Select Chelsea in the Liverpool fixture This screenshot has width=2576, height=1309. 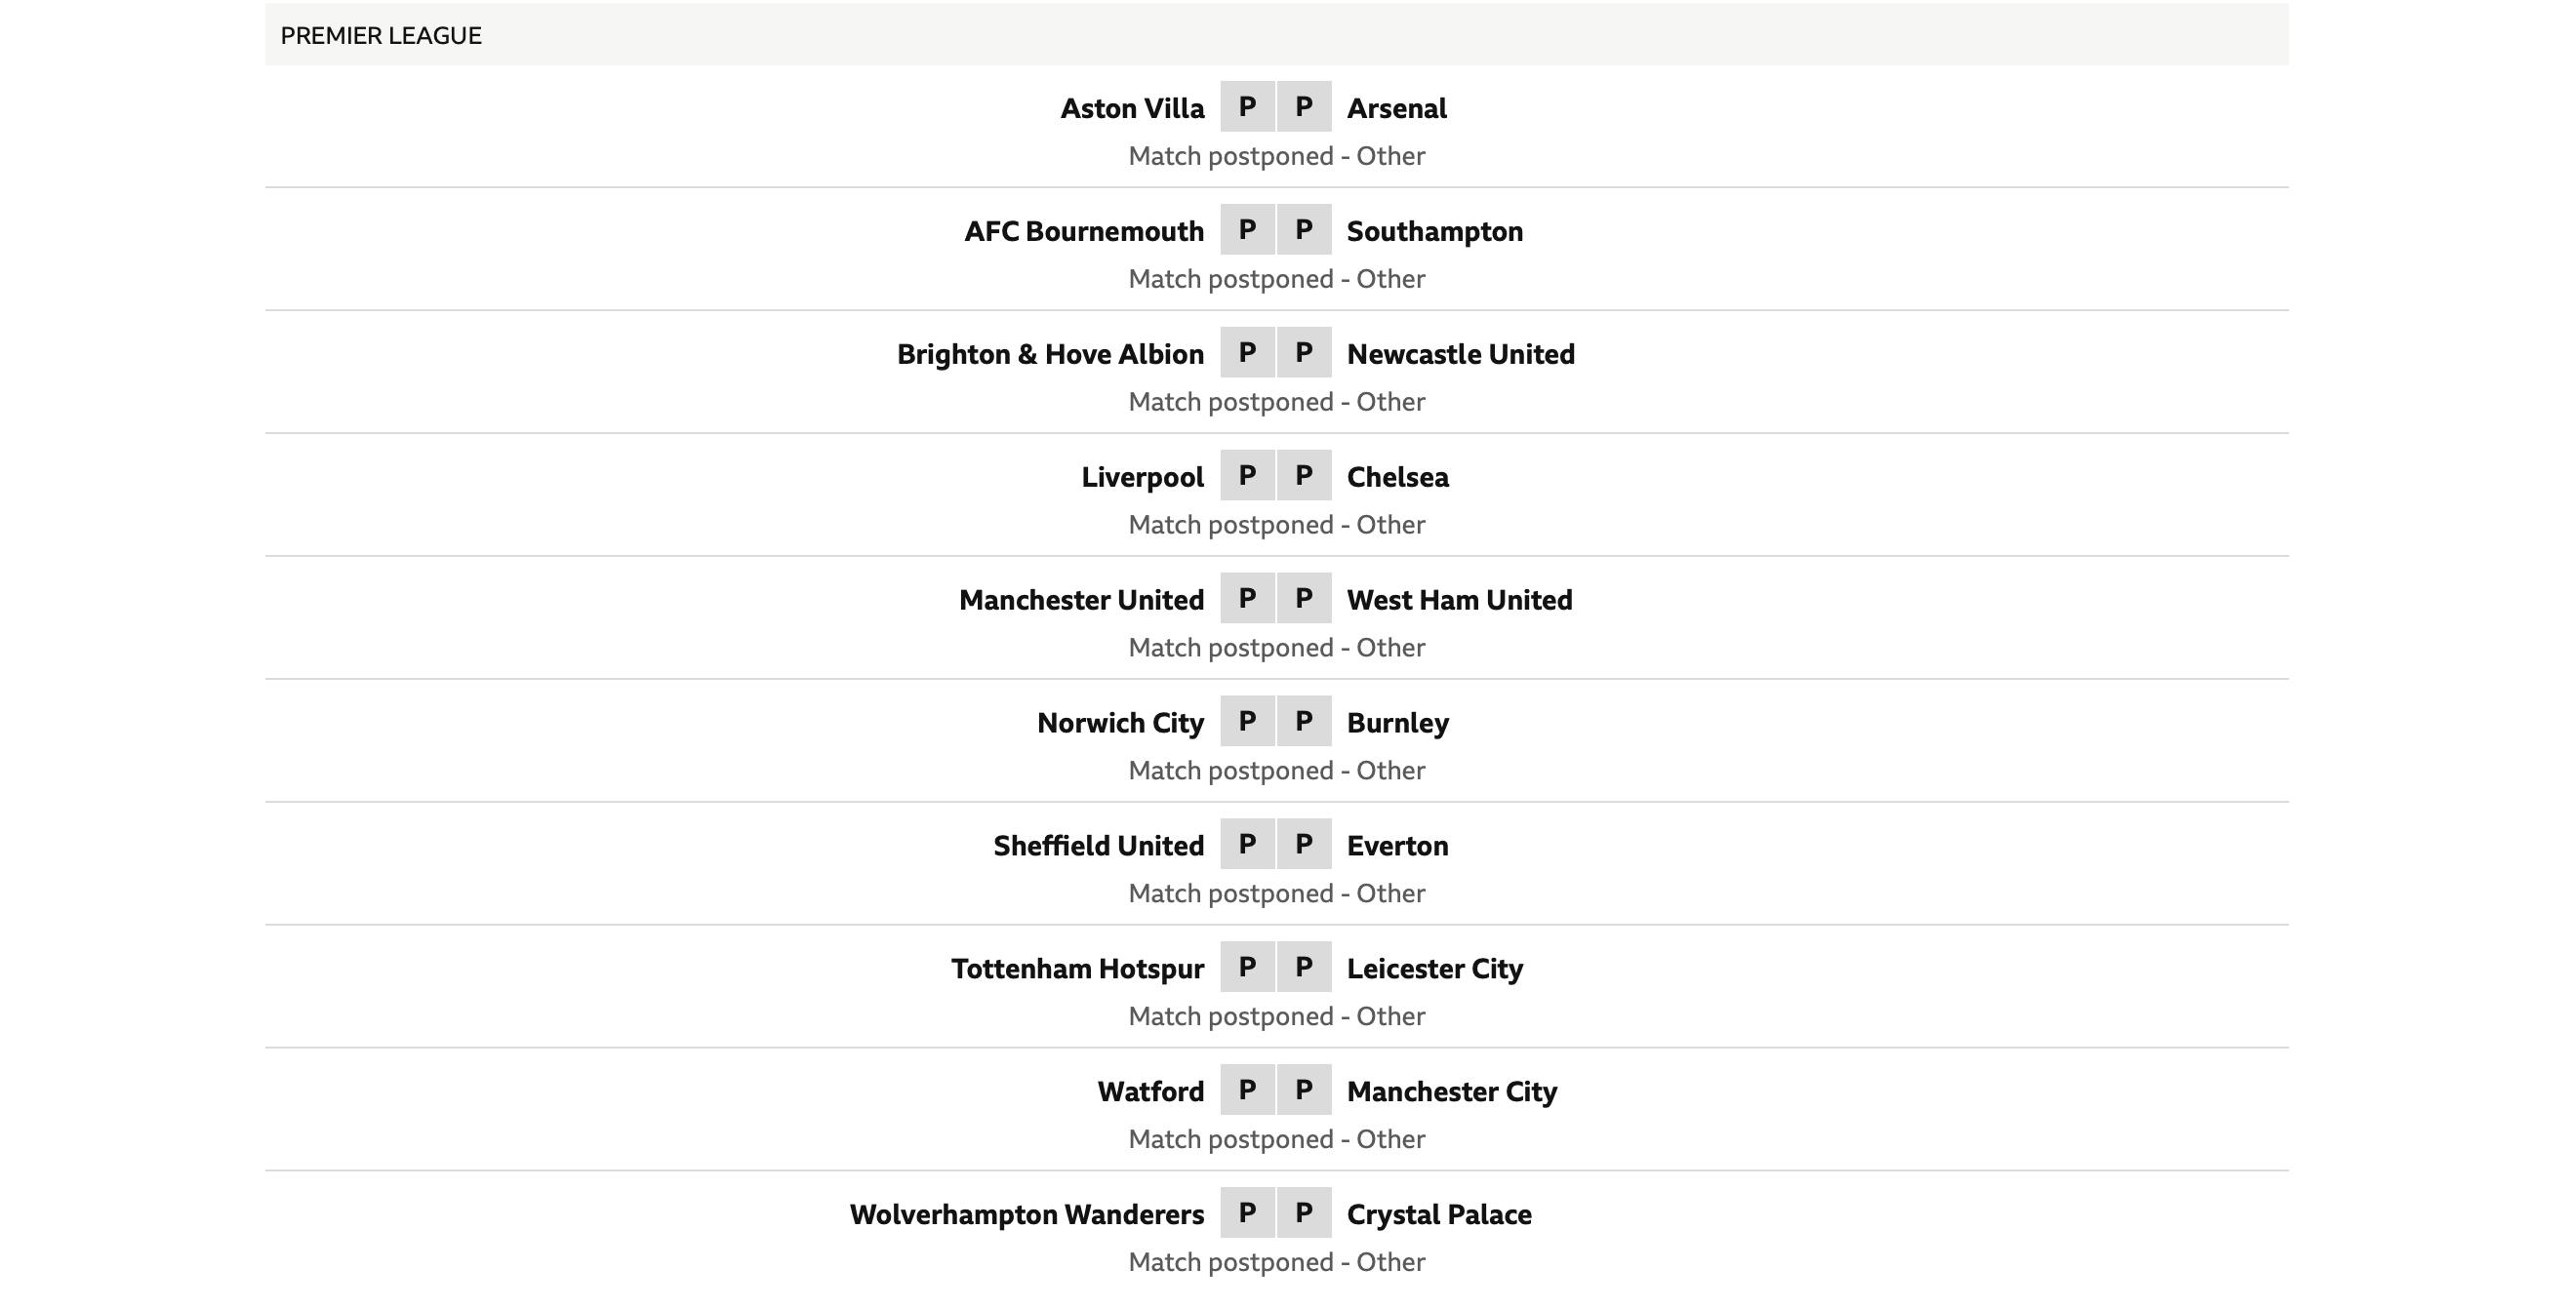point(1397,477)
